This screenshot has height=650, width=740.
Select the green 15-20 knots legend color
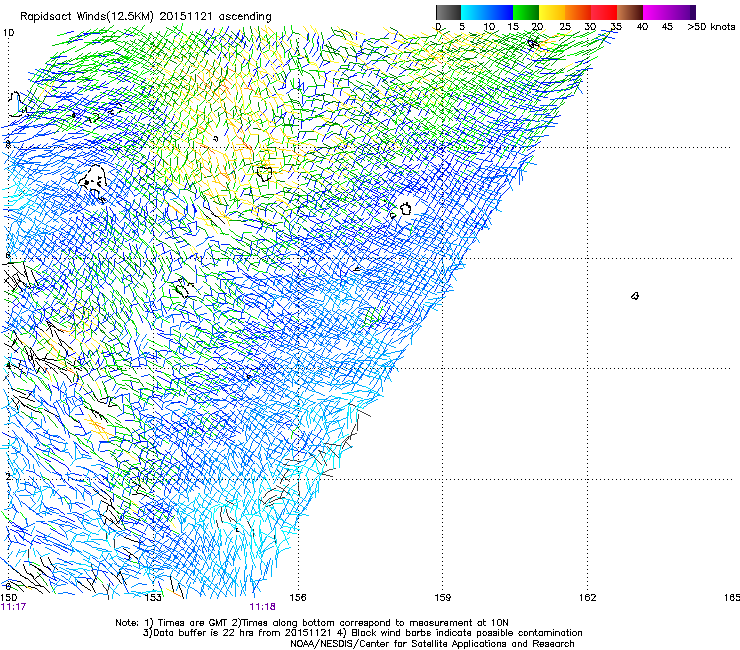coord(526,12)
